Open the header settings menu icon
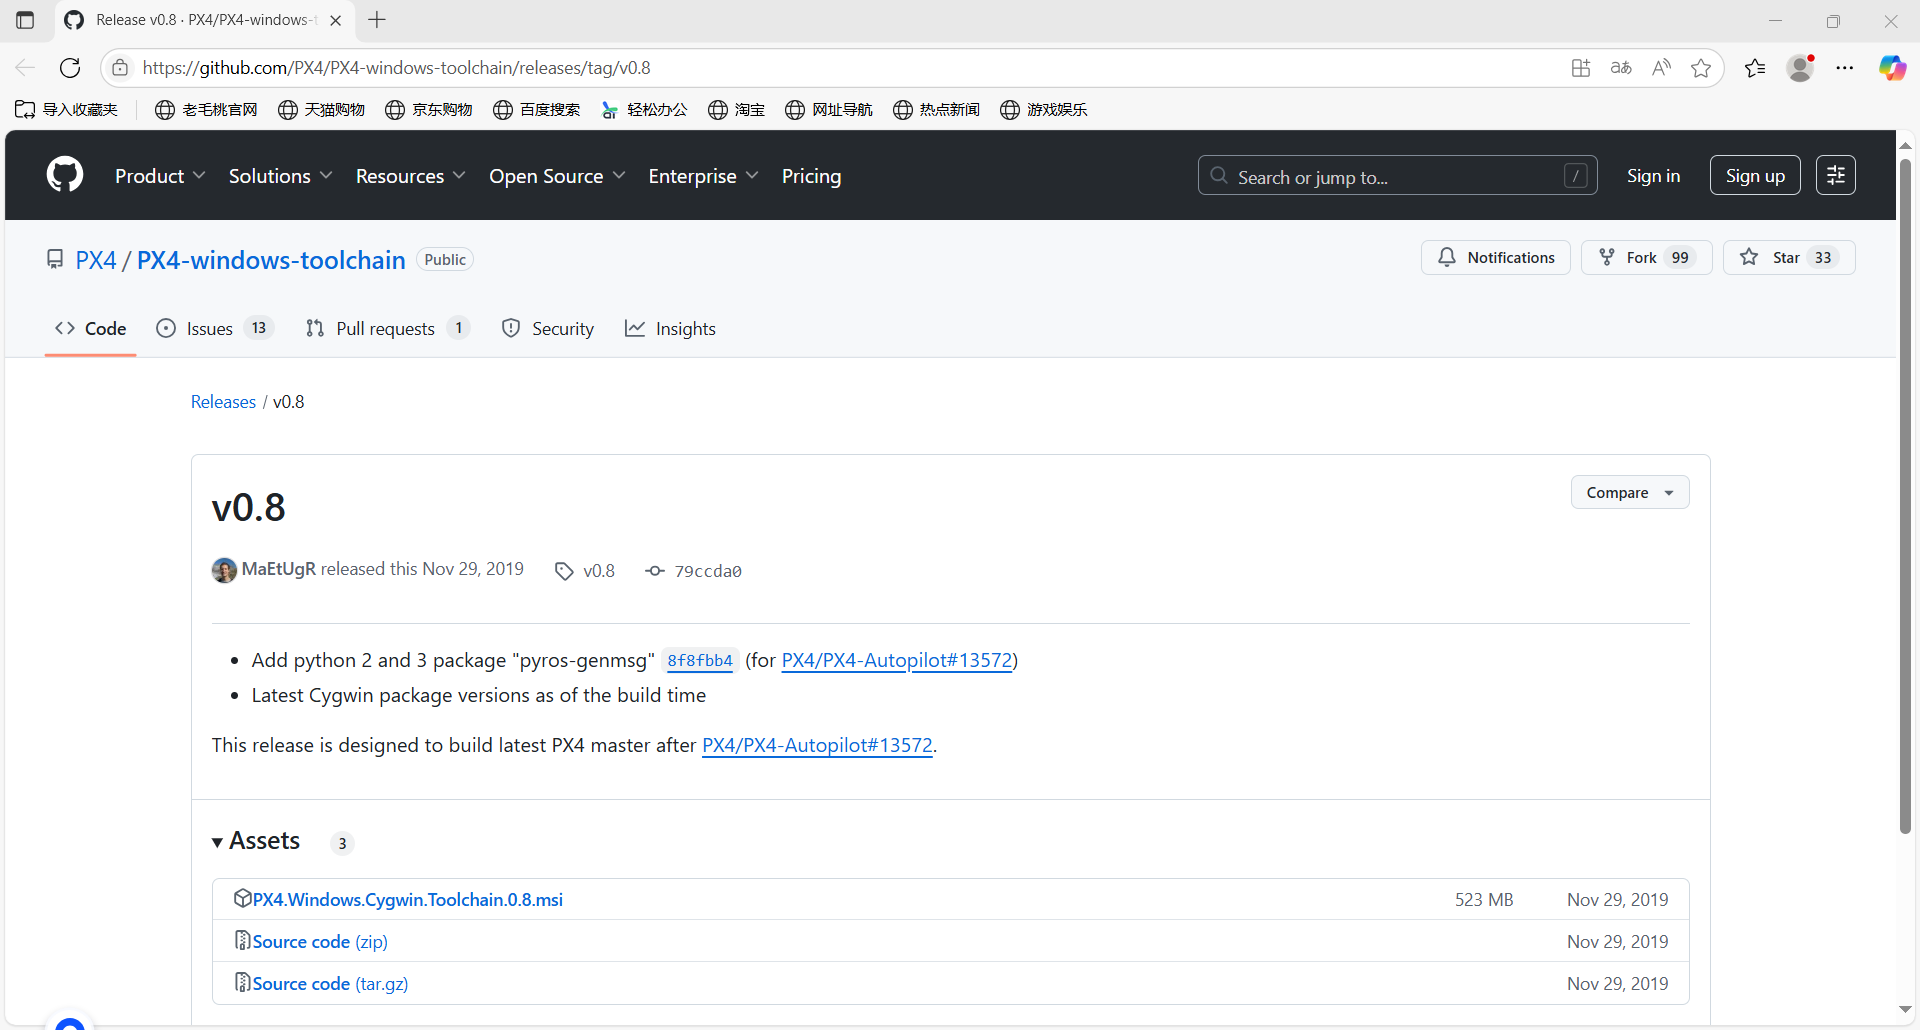1920x1030 pixels. click(1835, 175)
